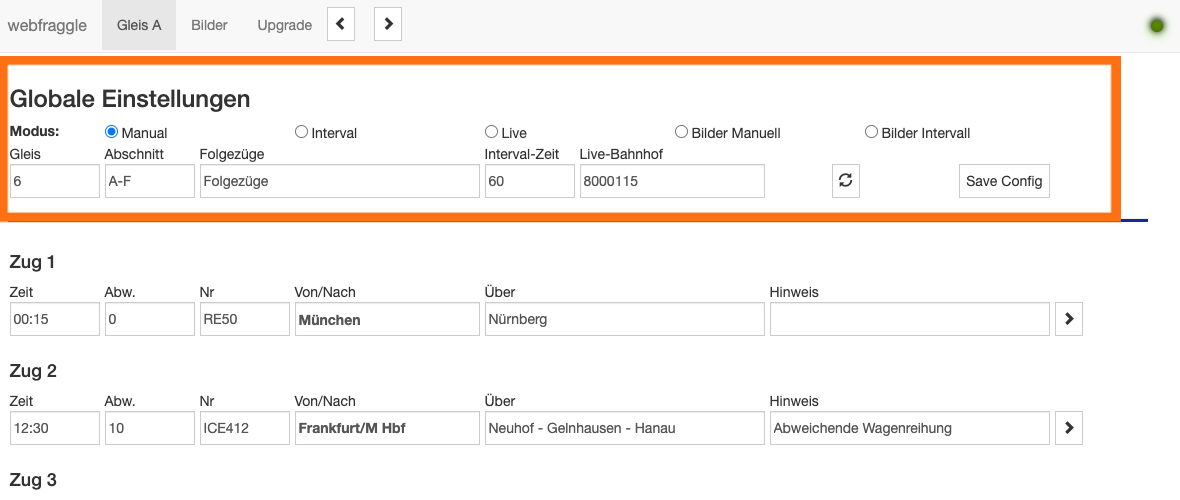Select the Interval mode radio button
1180x500 pixels.
301,132
